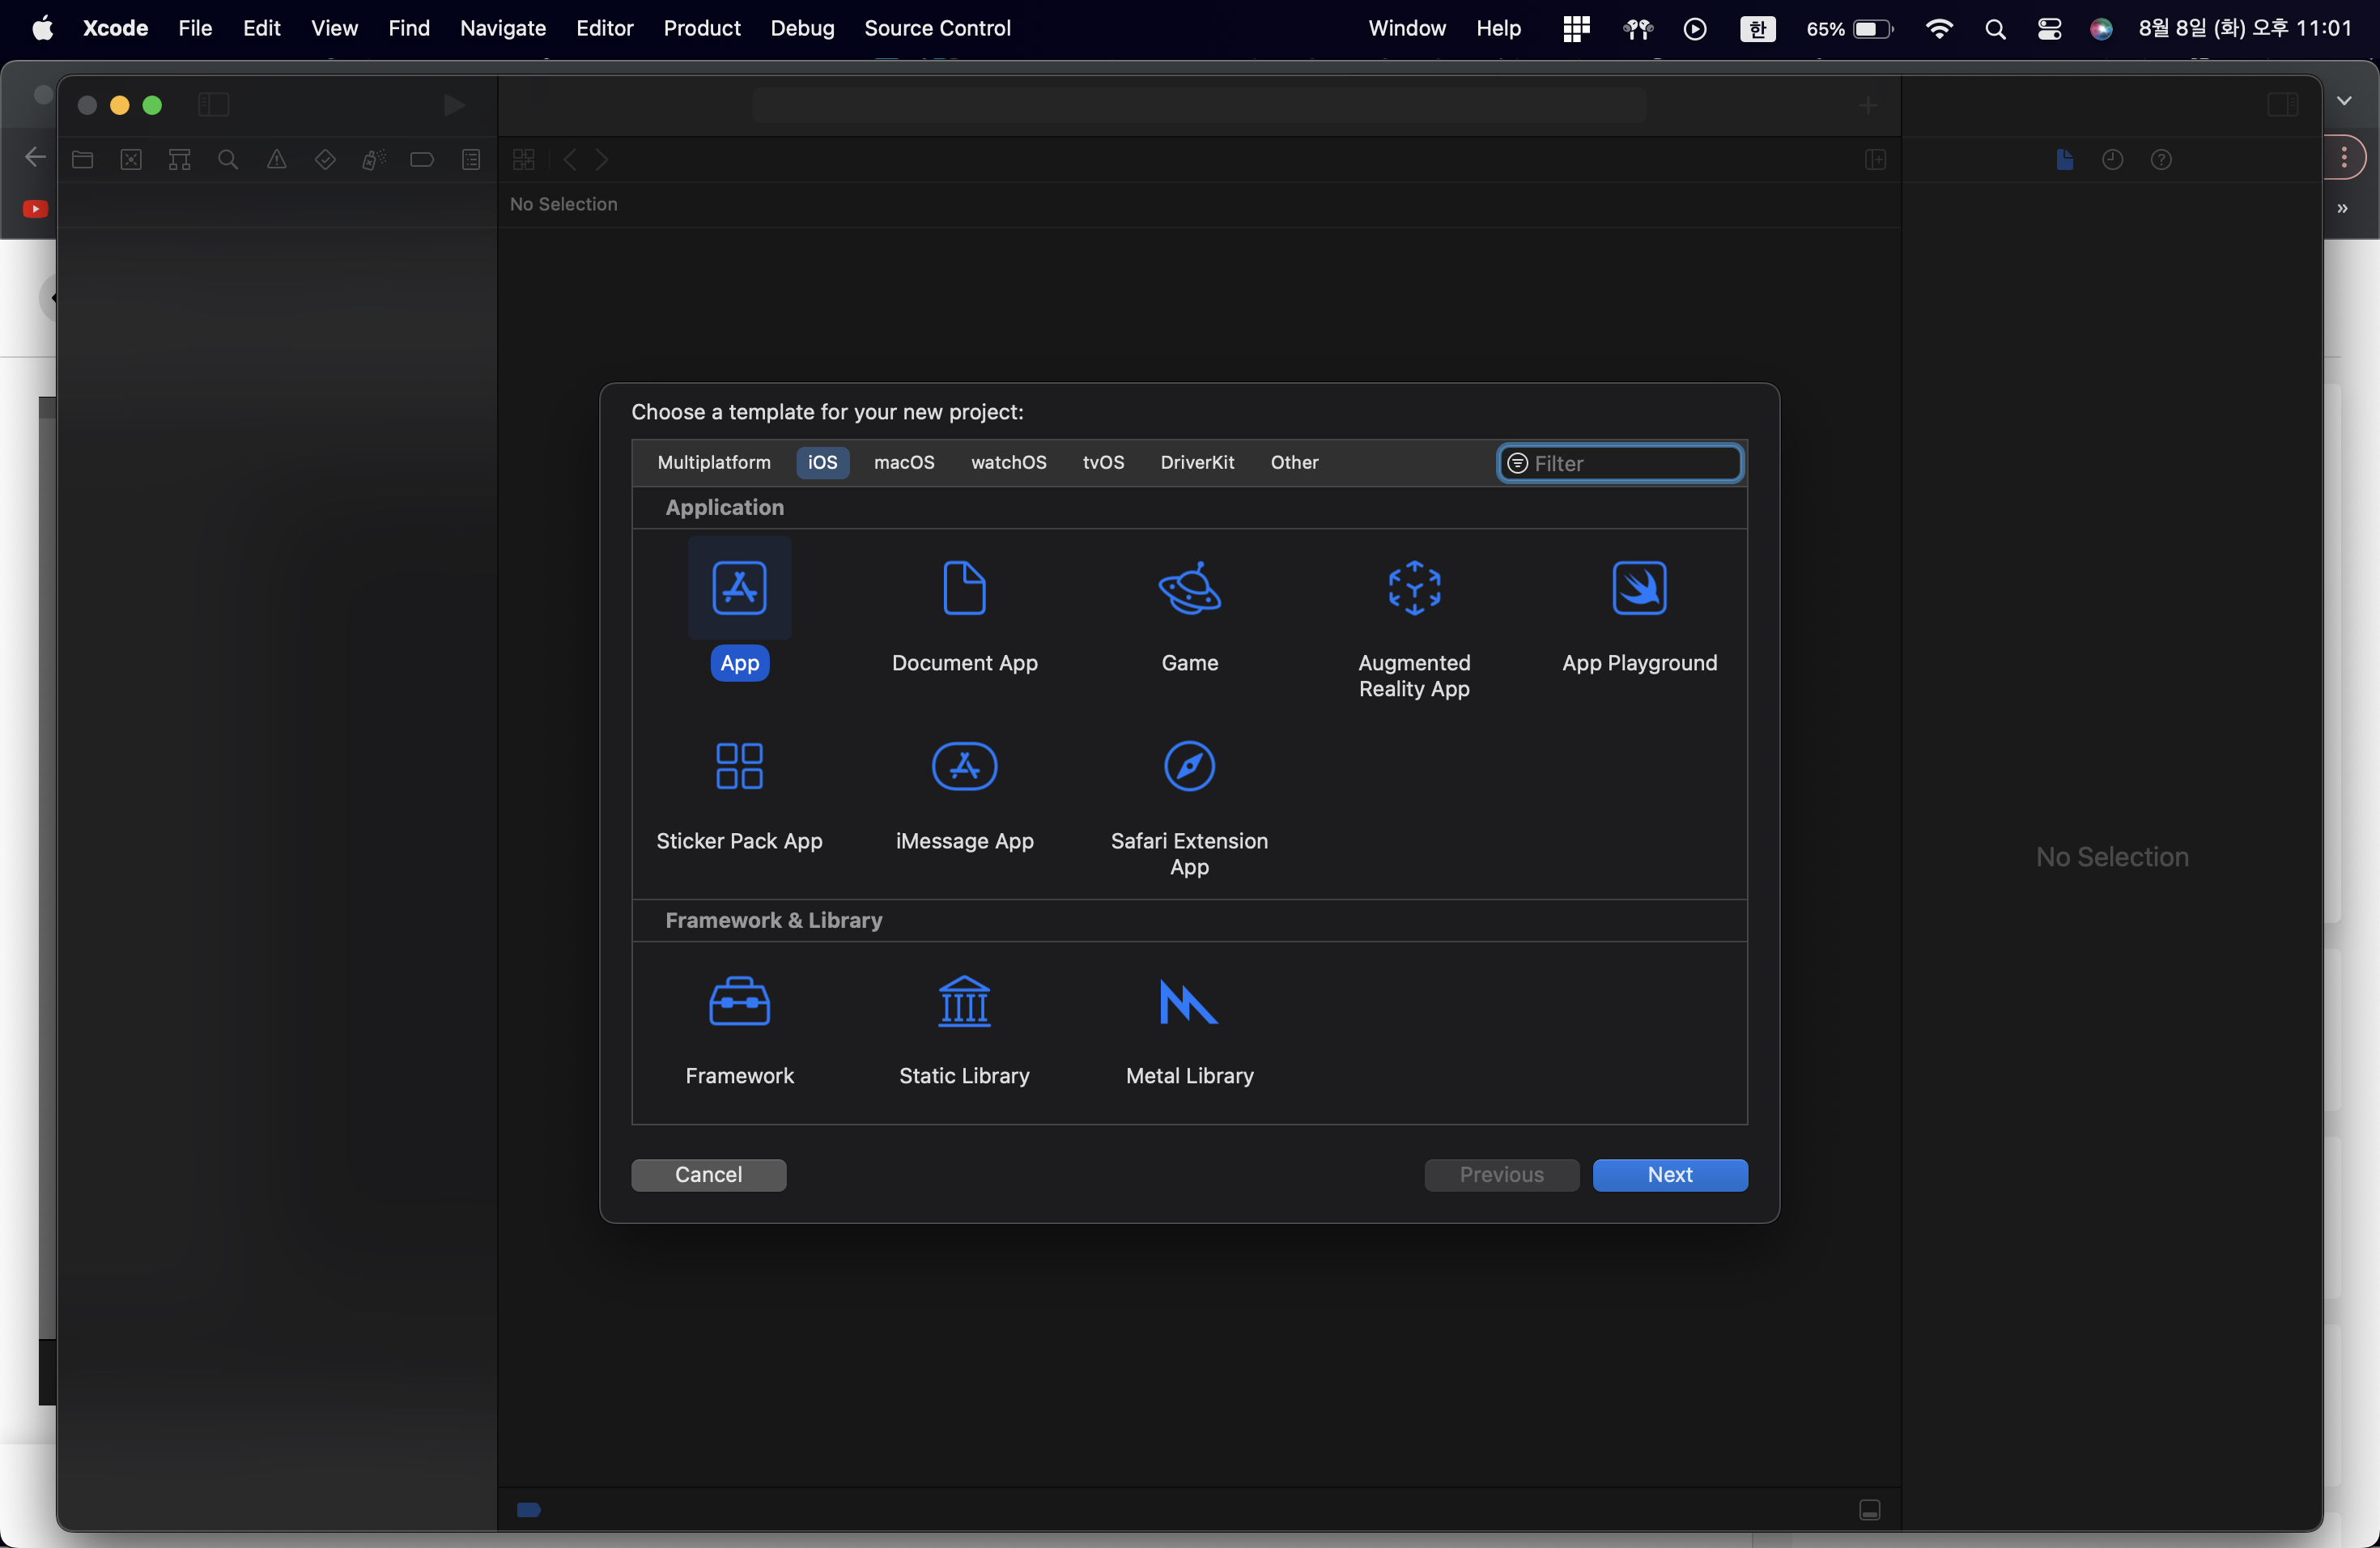Viewport: 2380px width, 1548px height.
Task: Toggle the debug area button at bottom
Action: 1869,1510
